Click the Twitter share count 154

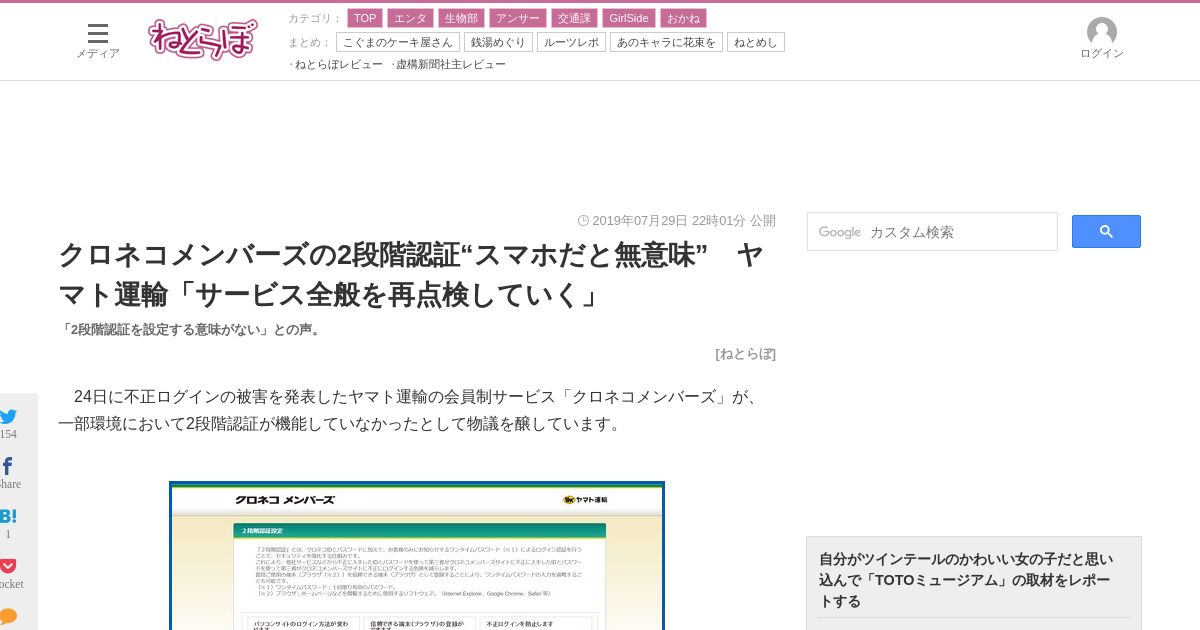point(8,434)
